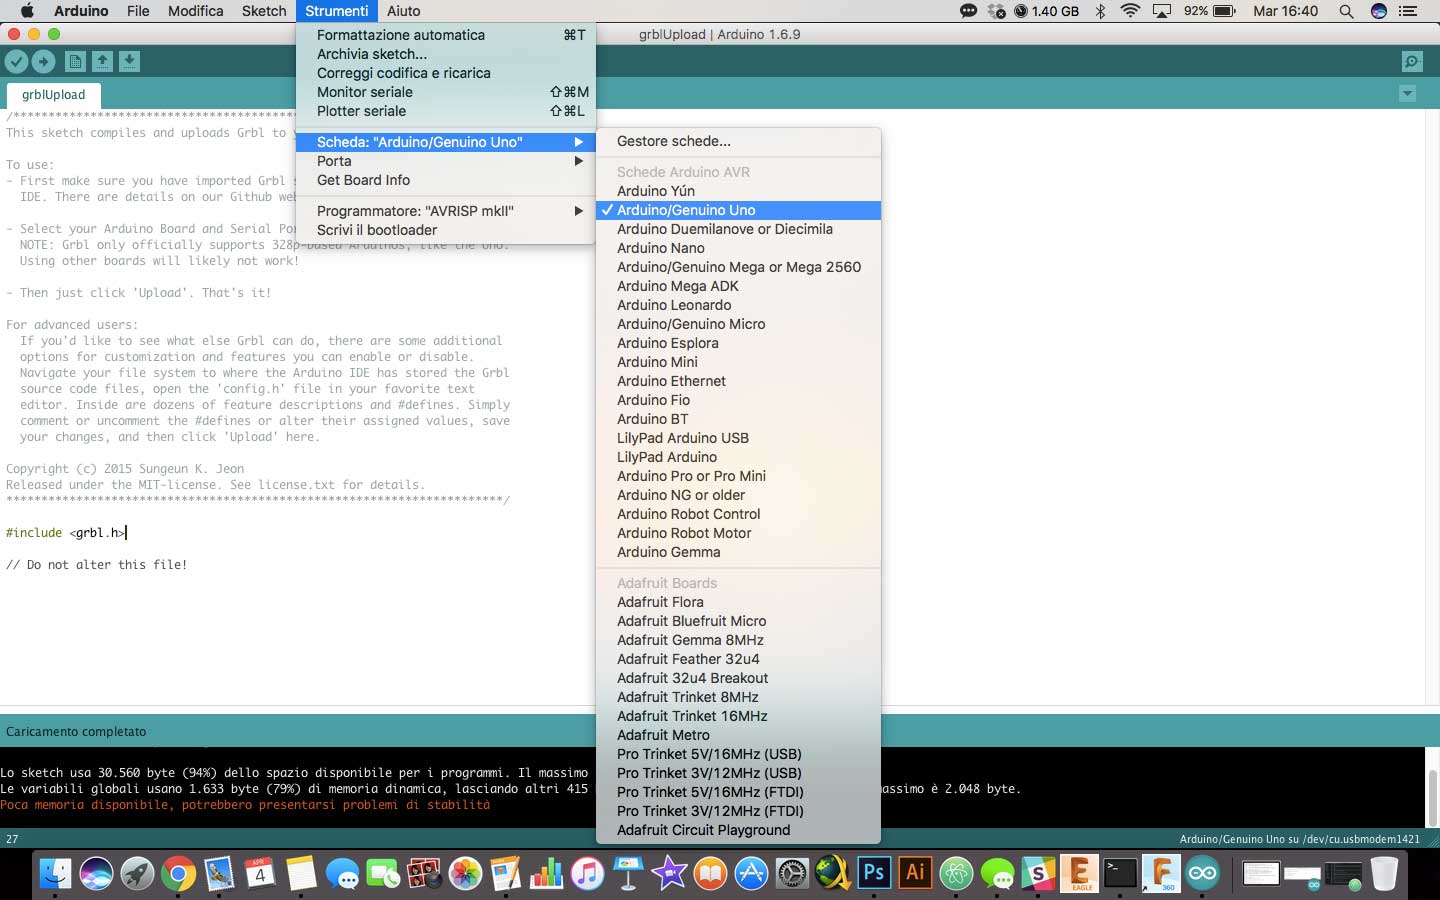Open Launchpad rocket icon in dock
This screenshot has height=900, width=1440.
(138, 873)
